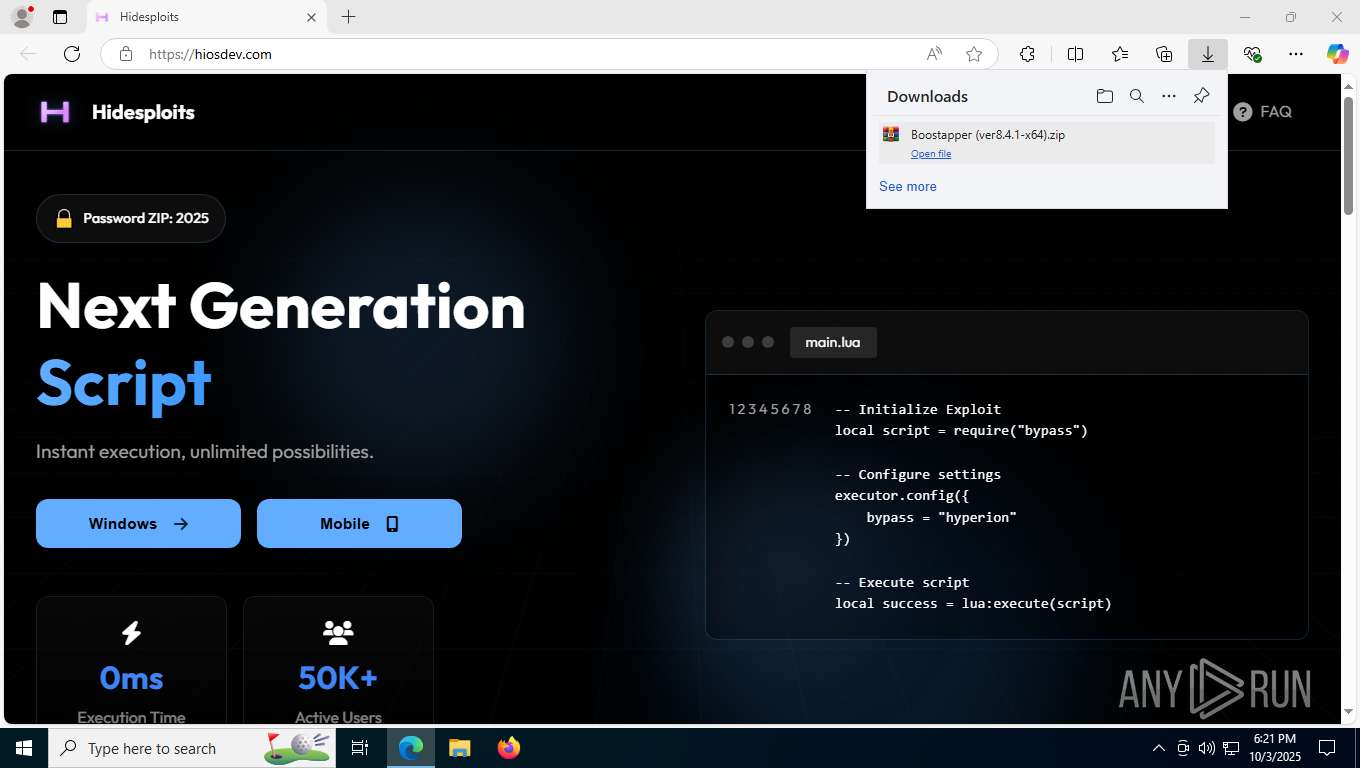Launch Copilot sidebar icon

click(1338, 54)
